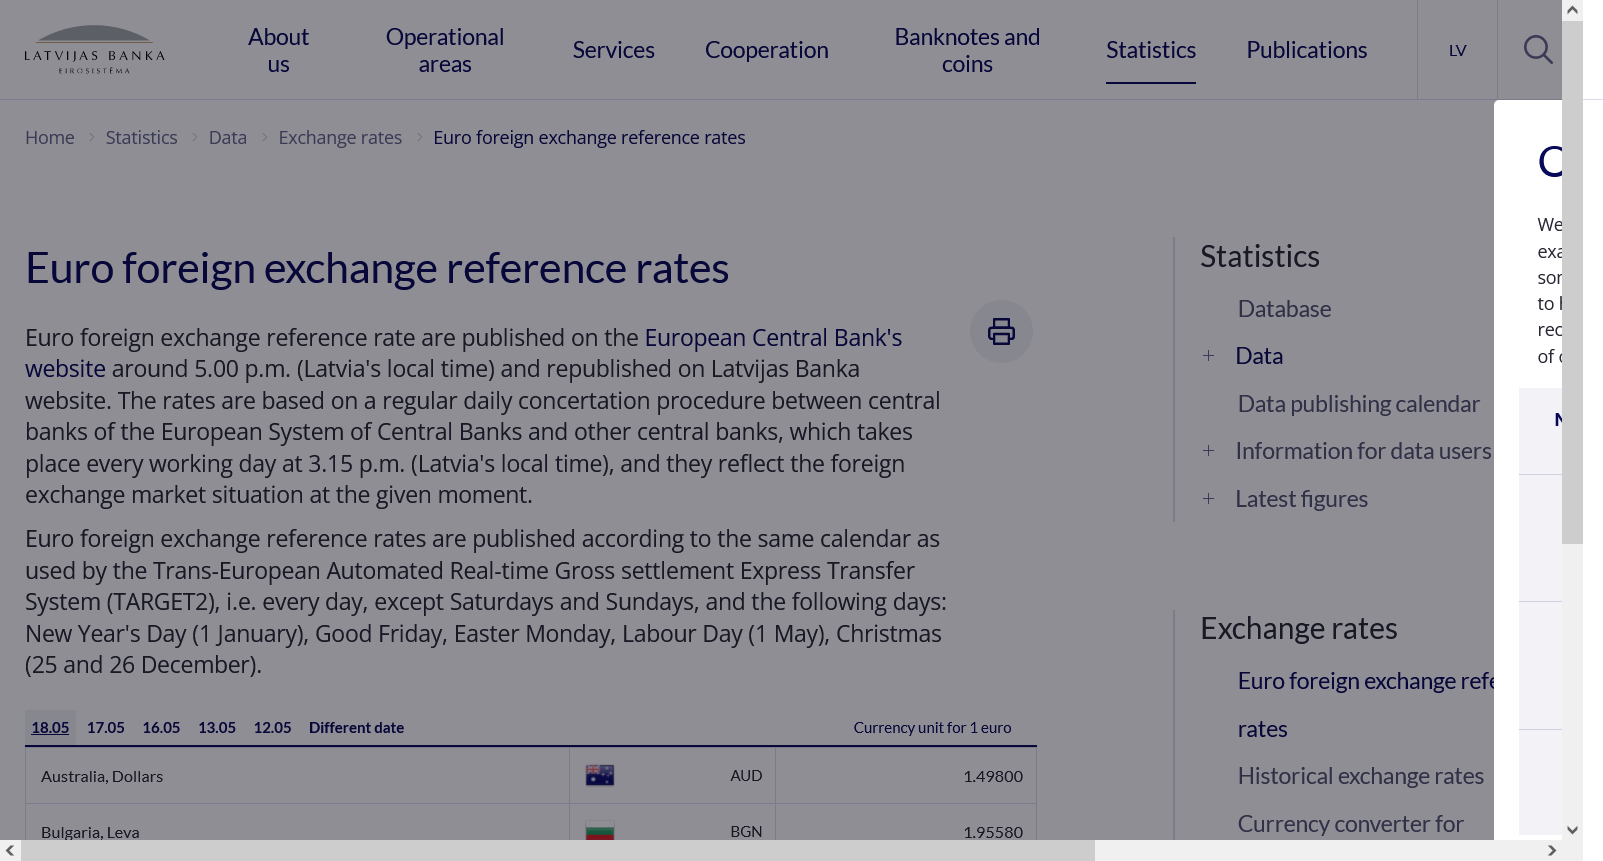Click the Australian flag icon
Viewport: 1603px width, 861px height.
pyautogui.click(x=600, y=776)
